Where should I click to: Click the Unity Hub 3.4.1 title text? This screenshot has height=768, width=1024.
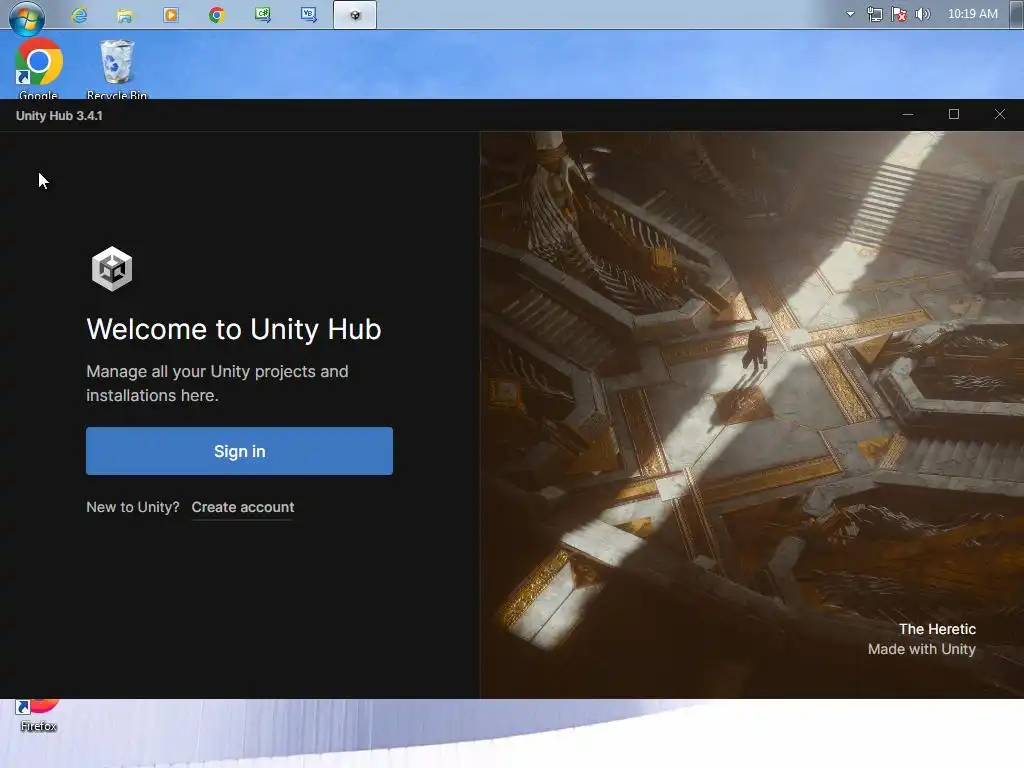click(x=59, y=116)
